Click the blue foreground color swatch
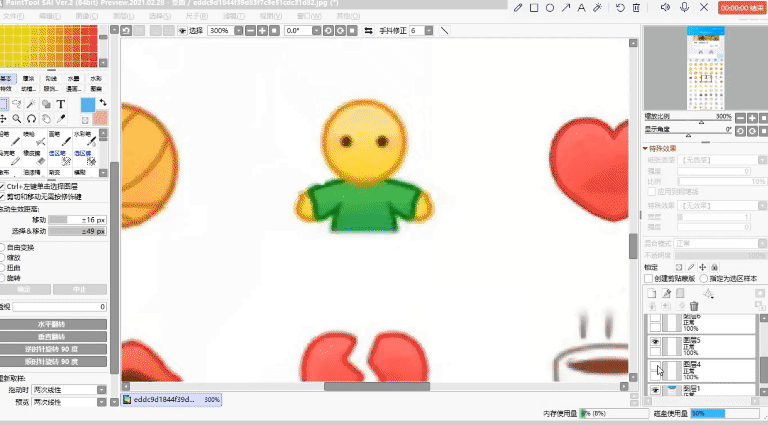Viewport: 768px width, 425px height. coord(88,105)
